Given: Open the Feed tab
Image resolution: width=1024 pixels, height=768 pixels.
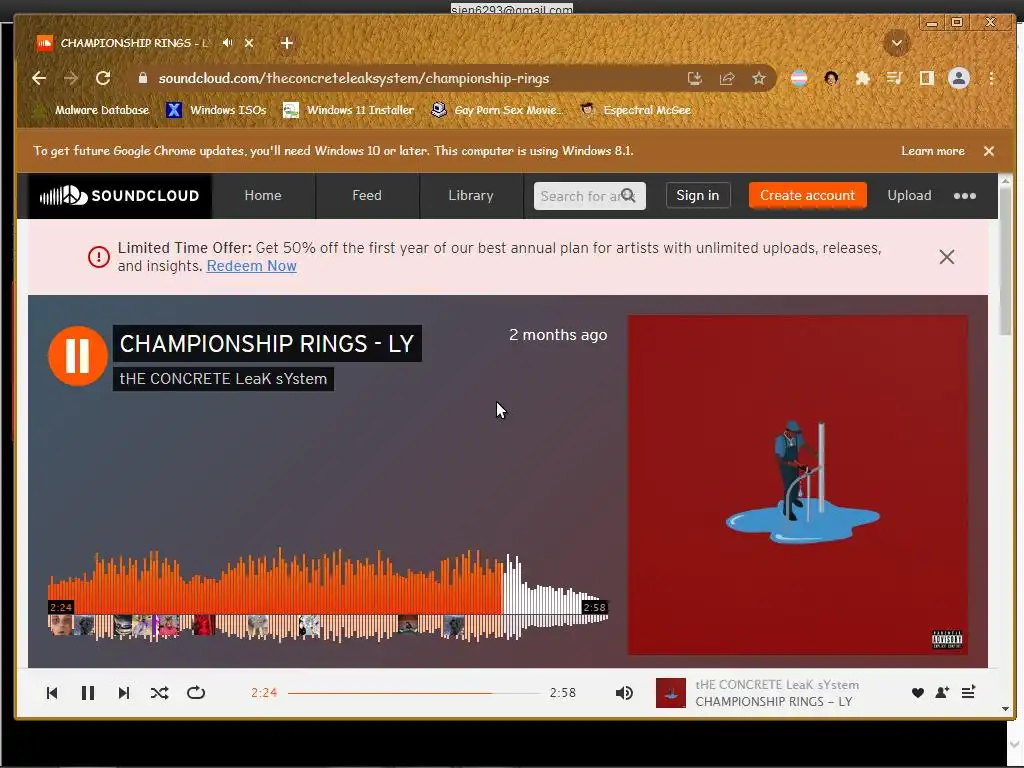Looking at the screenshot, I should [367, 195].
